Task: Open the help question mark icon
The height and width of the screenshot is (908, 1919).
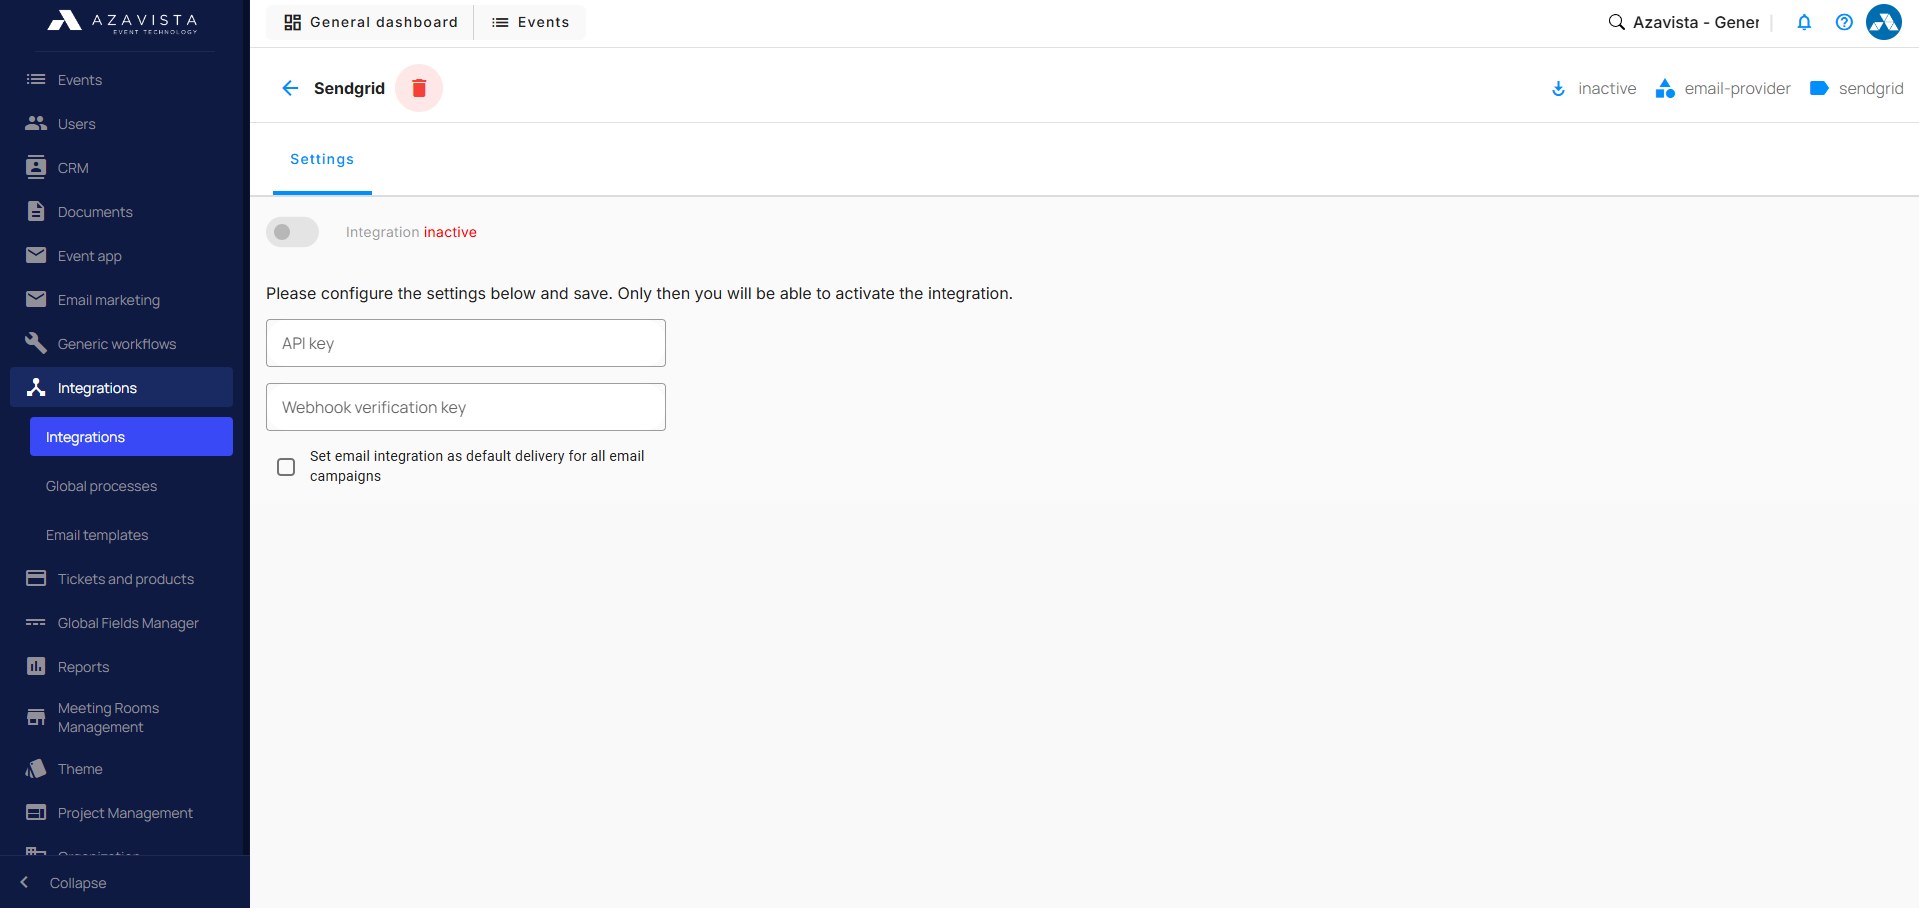Action: click(x=1844, y=22)
